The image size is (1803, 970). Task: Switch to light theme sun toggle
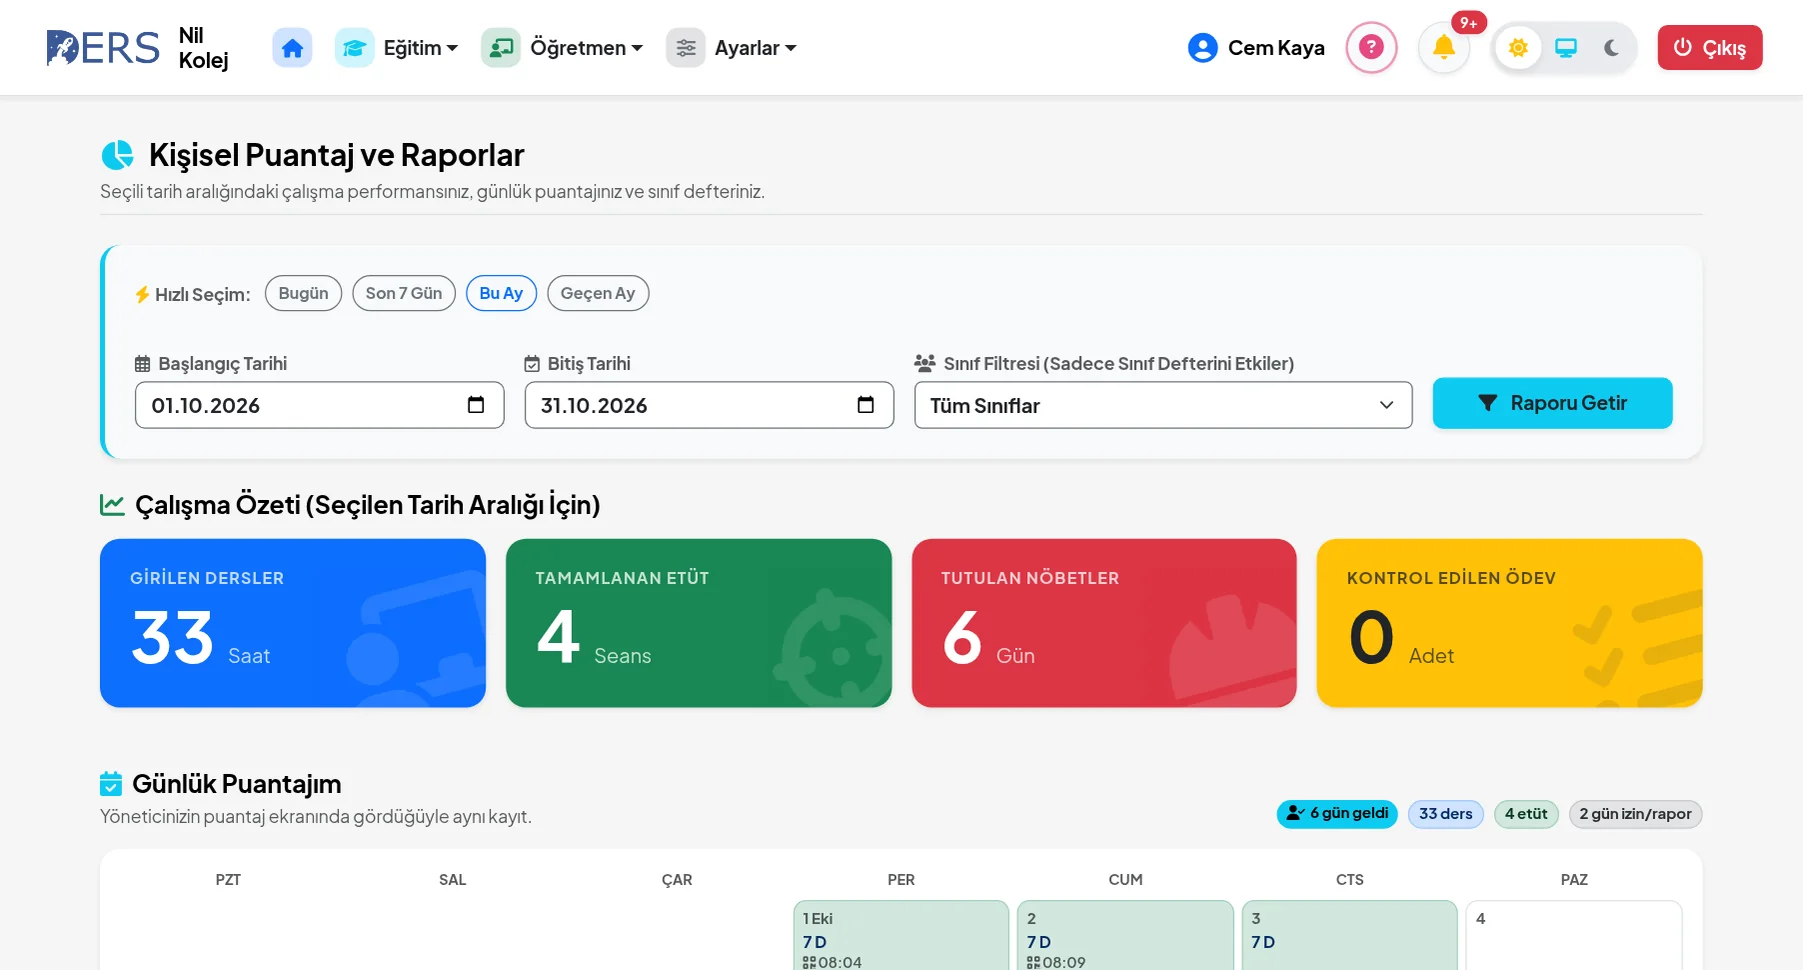[x=1518, y=48]
